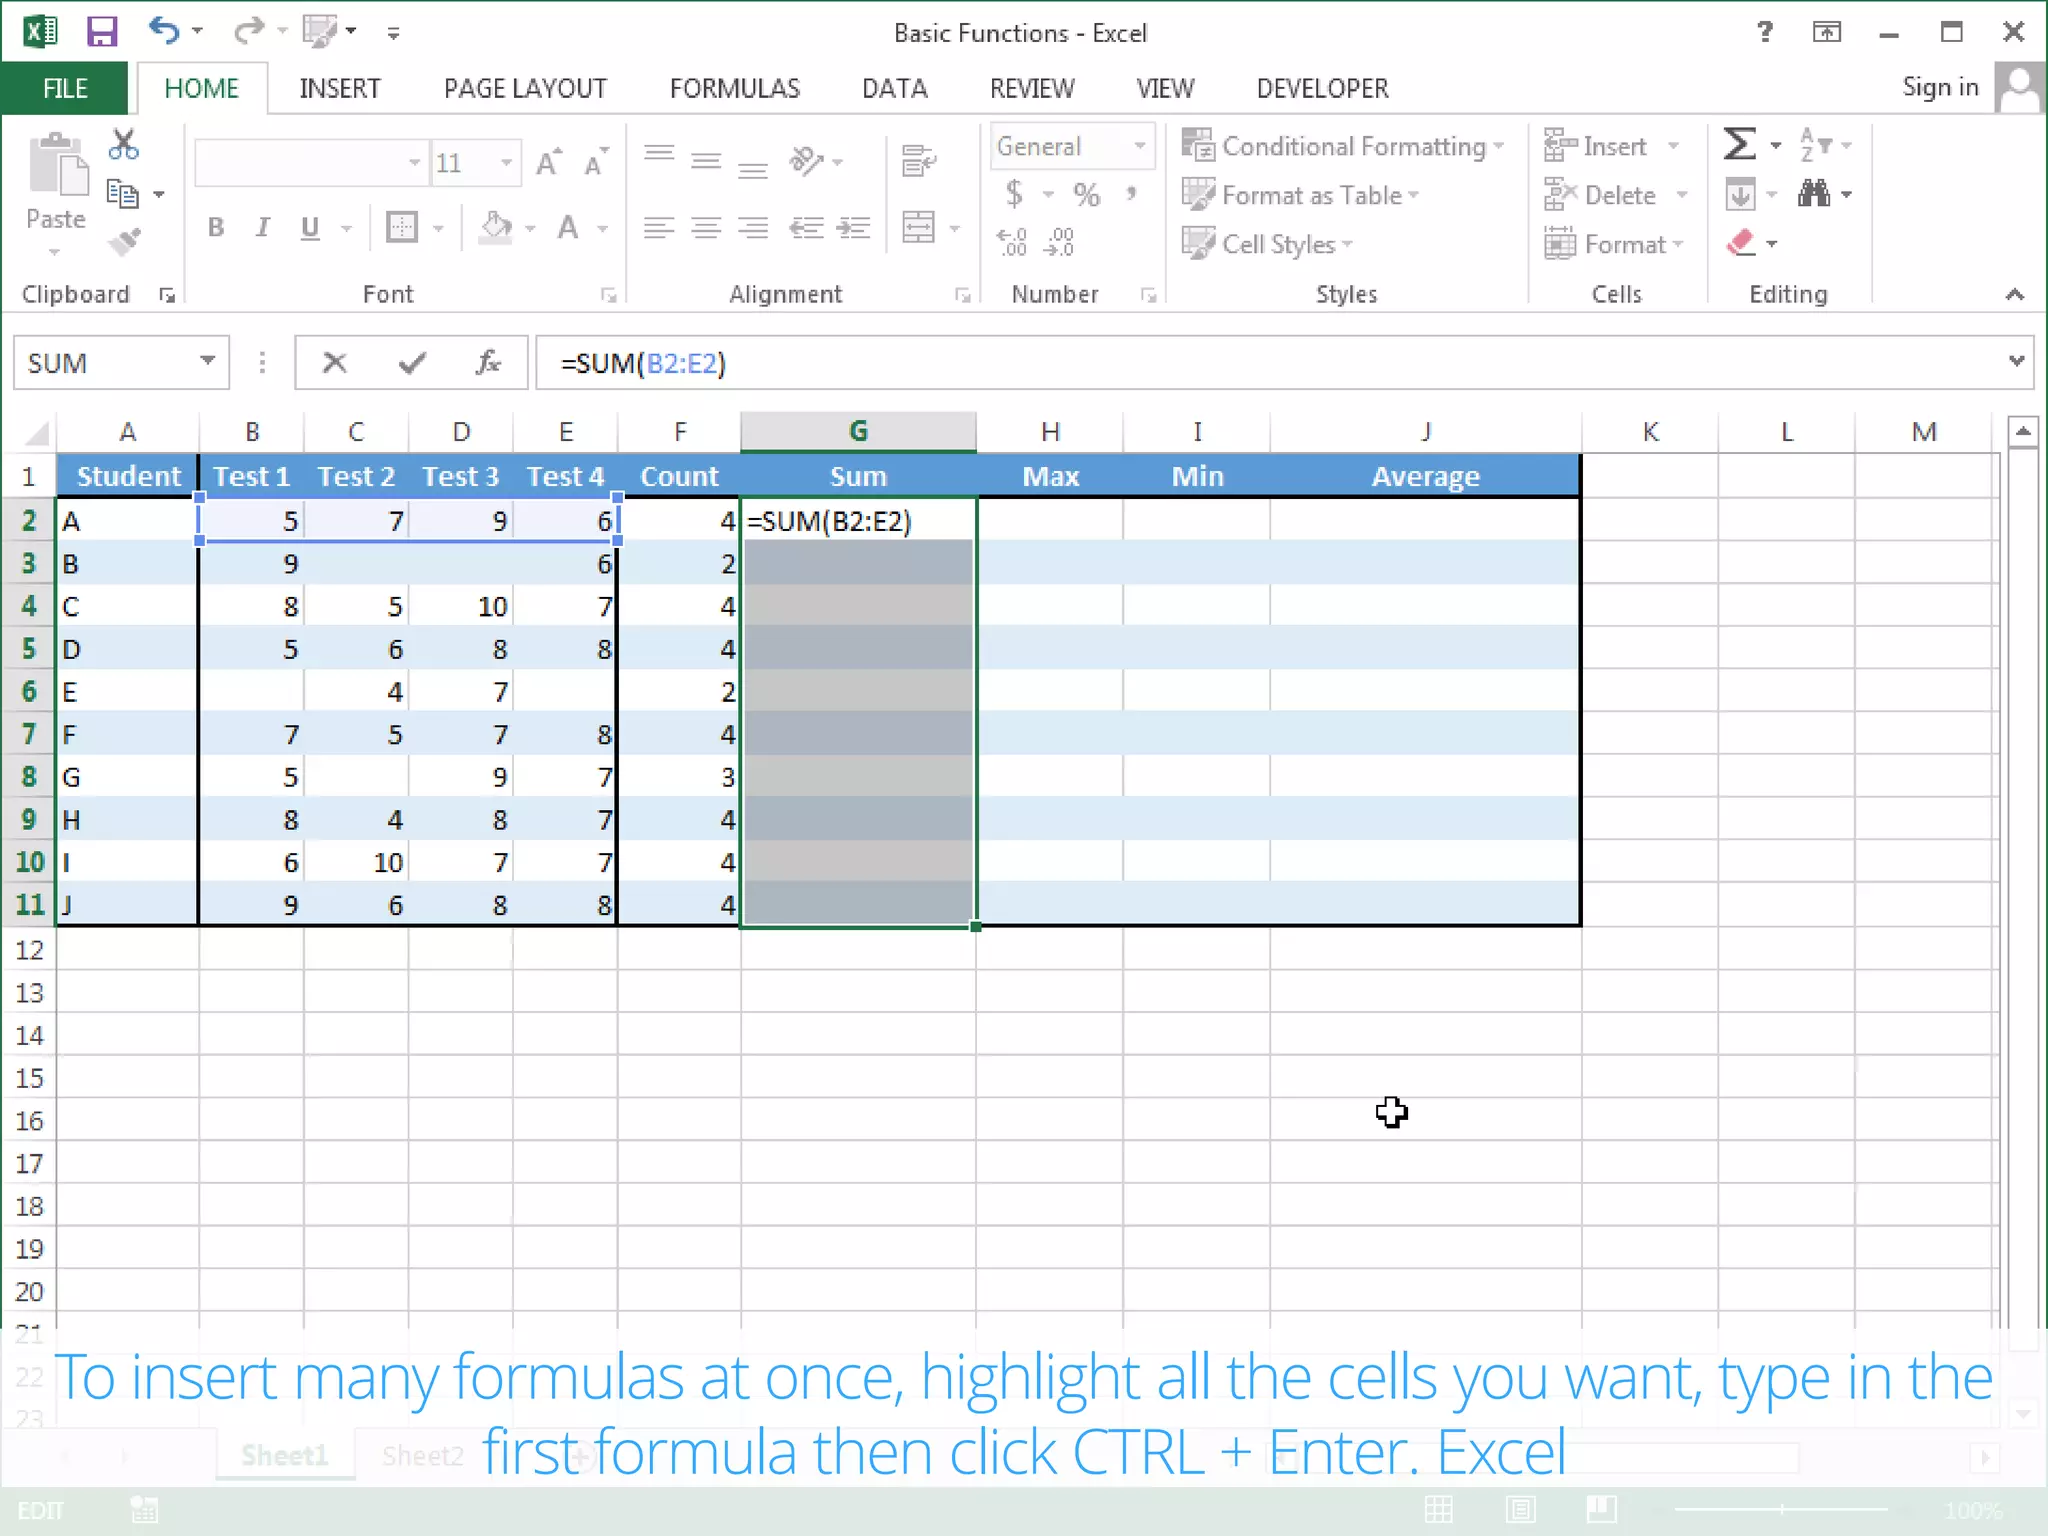2048x1536 pixels.
Task: Switch to the PAGE LAYOUT tab
Action: (525, 88)
